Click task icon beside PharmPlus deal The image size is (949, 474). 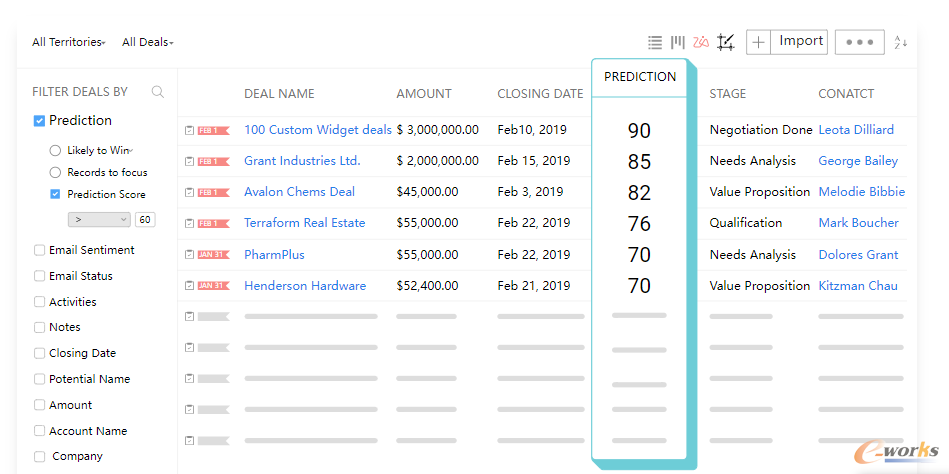tap(189, 254)
